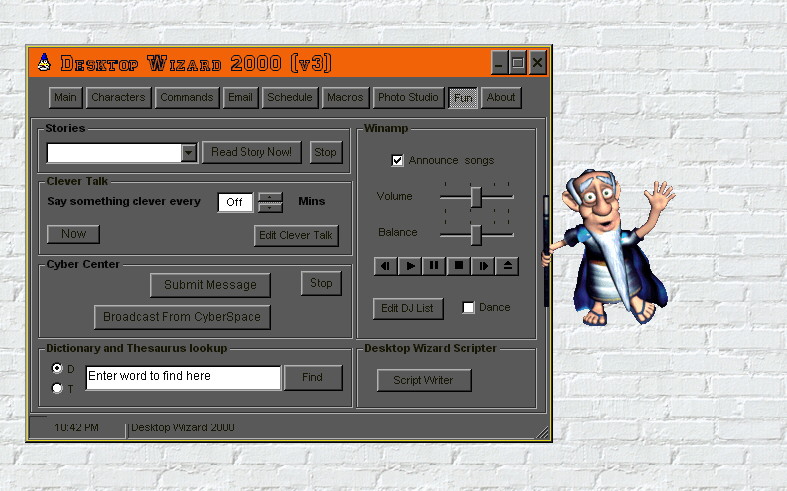
Task: Click the 10:42 PM status bar clock
Action: click(x=76, y=427)
